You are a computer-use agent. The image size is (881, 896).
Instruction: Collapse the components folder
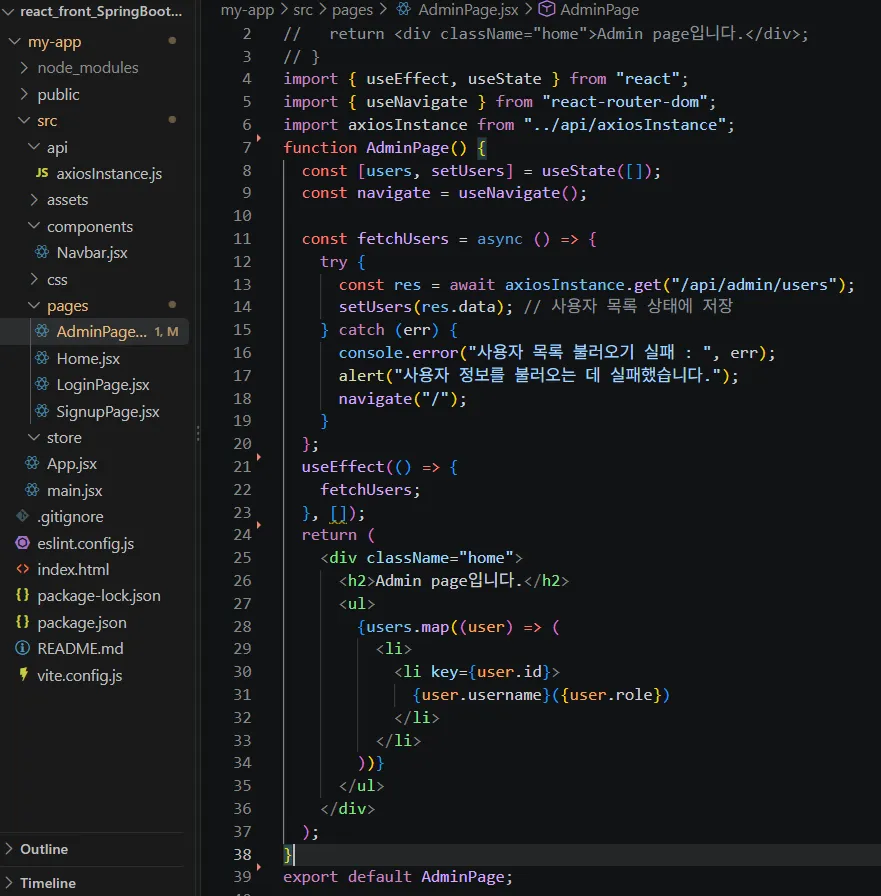34,226
